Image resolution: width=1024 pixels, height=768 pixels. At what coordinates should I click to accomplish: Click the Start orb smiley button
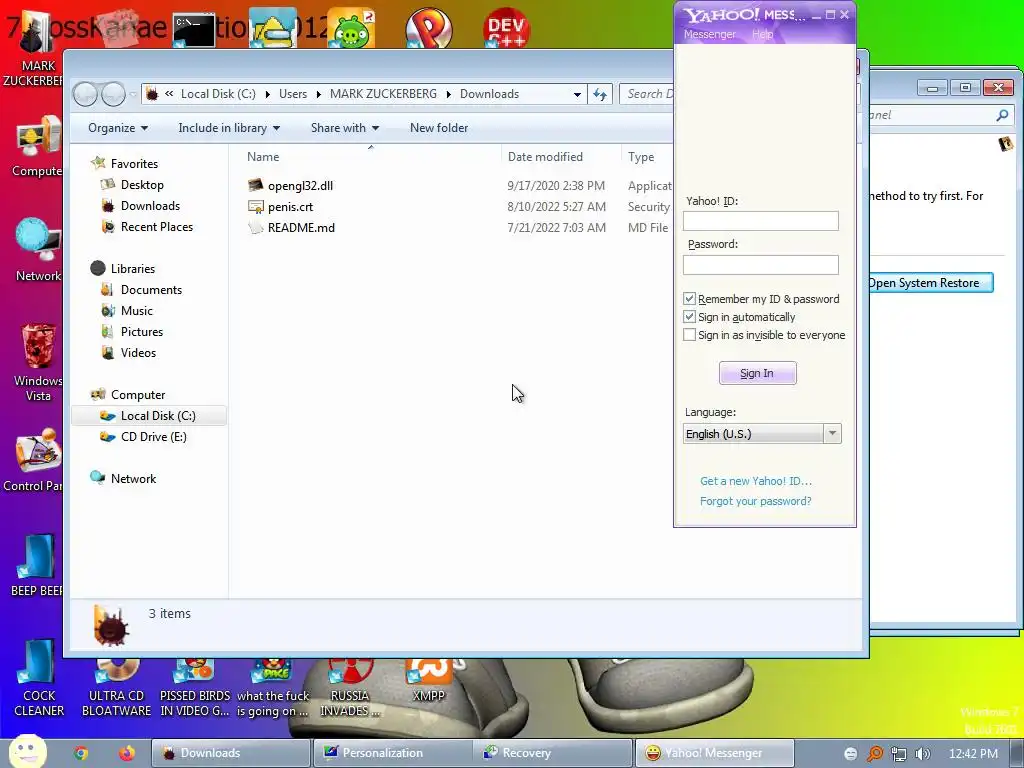(27, 751)
